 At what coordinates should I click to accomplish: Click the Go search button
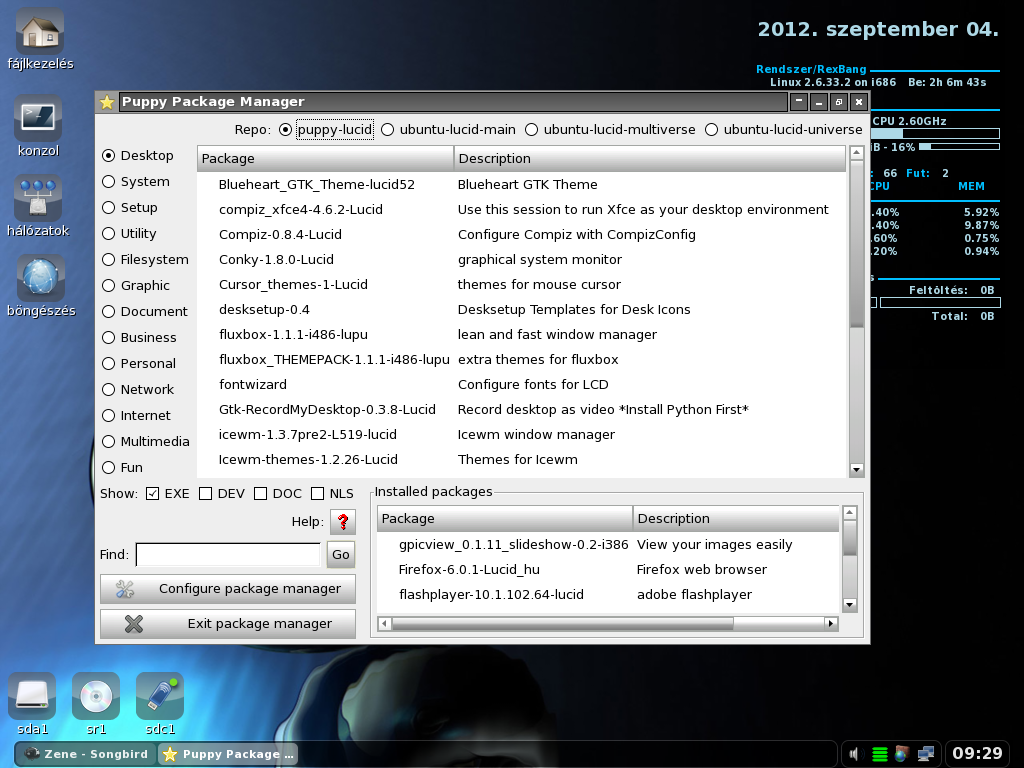(341, 554)
